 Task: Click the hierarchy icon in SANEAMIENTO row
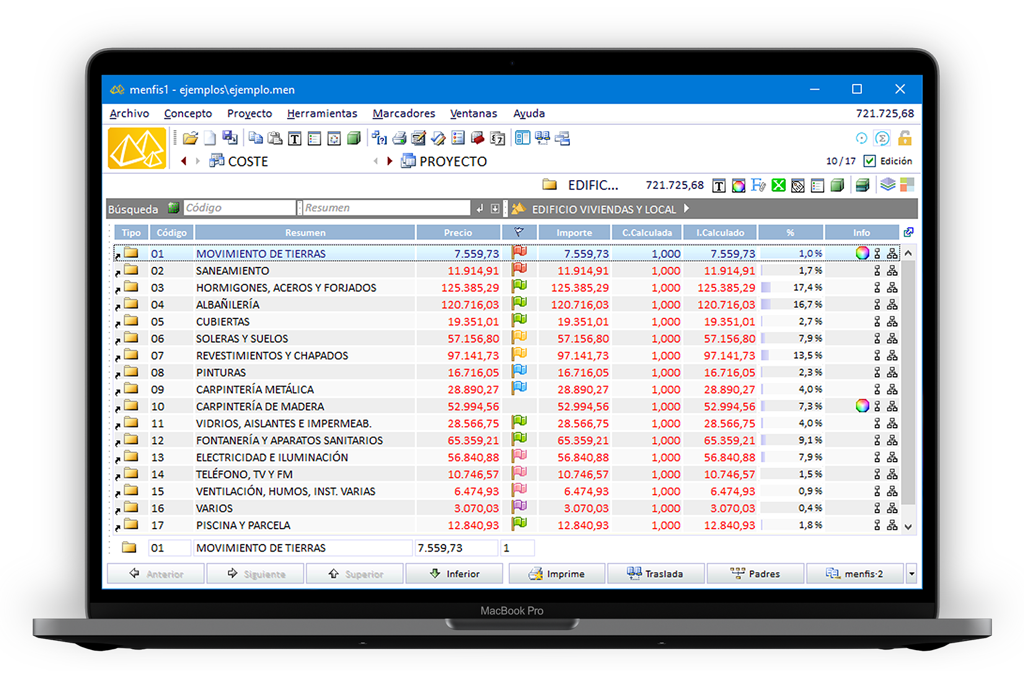(x=892, y=270)
